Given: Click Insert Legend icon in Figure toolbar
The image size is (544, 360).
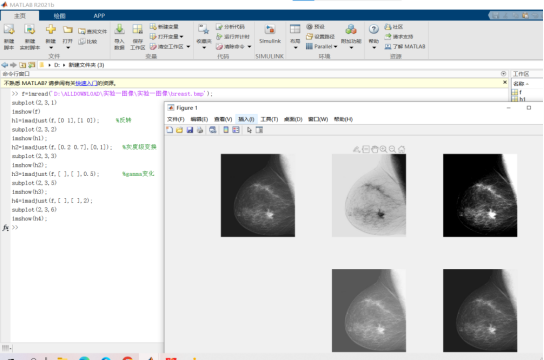Looking at the screenshot, I should (x=236, y=130).
